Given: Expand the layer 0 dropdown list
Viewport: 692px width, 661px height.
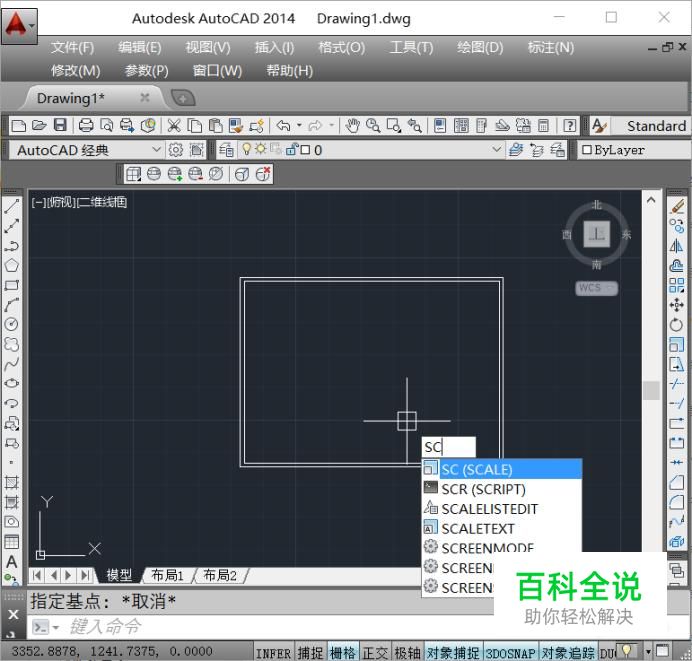Looking at the screenshot, I should pos(496,150).
